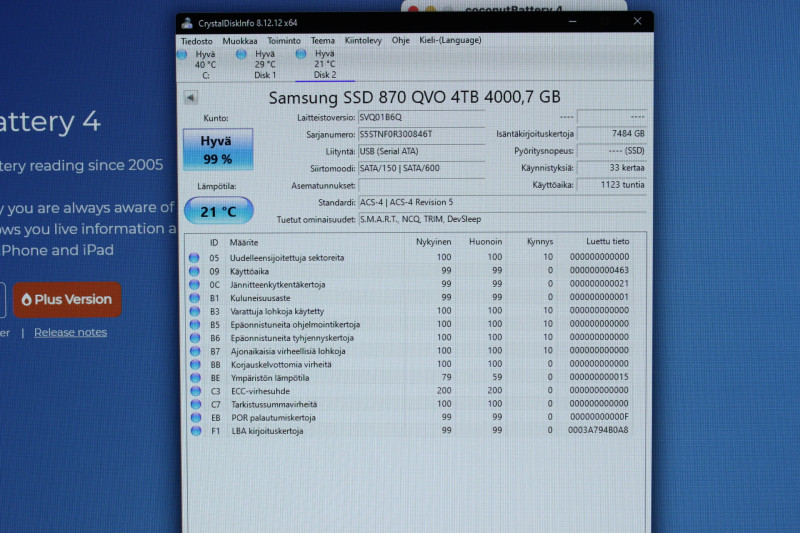Click the Tuetut ominaisuudet S.M.A.R.T. field
Screen dimensions: 800x533
coord(502,219)
